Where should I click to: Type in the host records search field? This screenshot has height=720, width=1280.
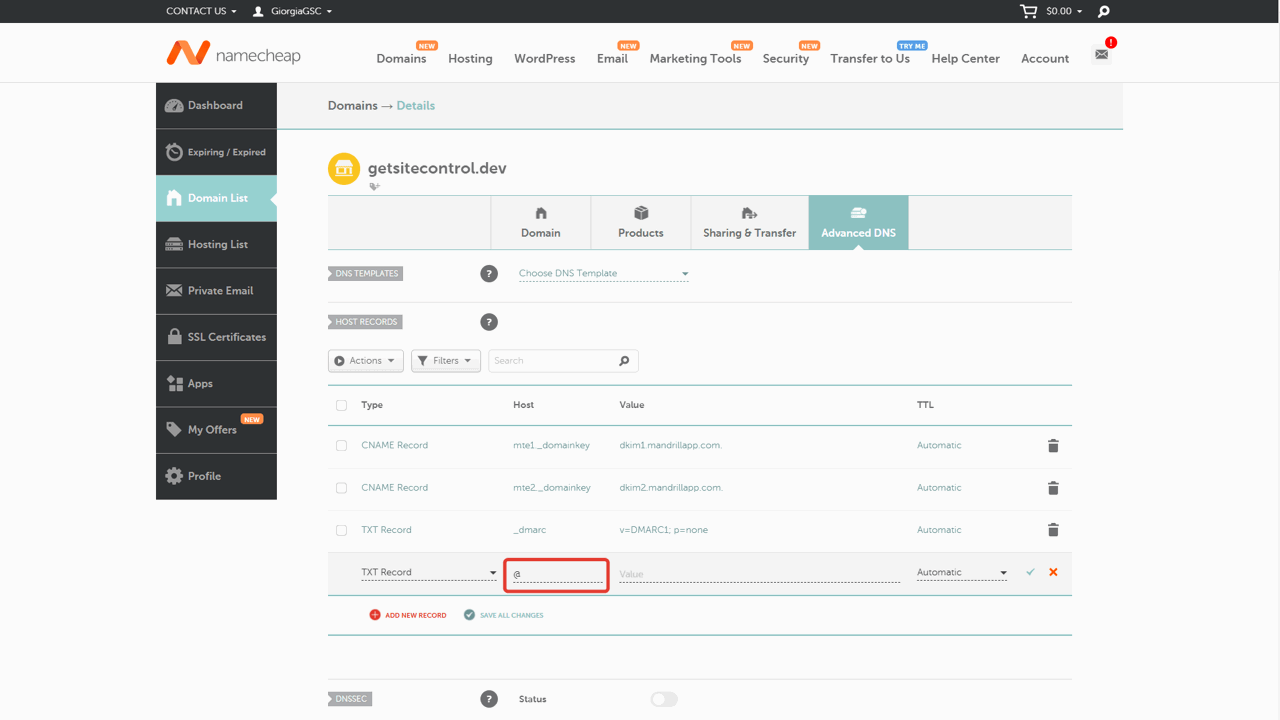(x=553, y=360)
